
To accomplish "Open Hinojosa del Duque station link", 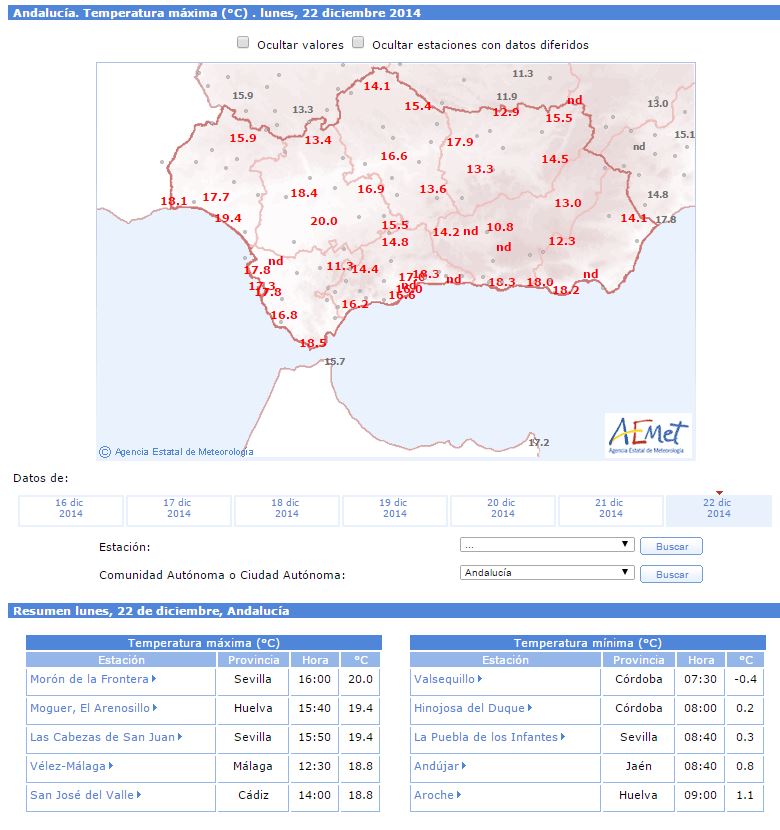I will click(x=470, y=709).
